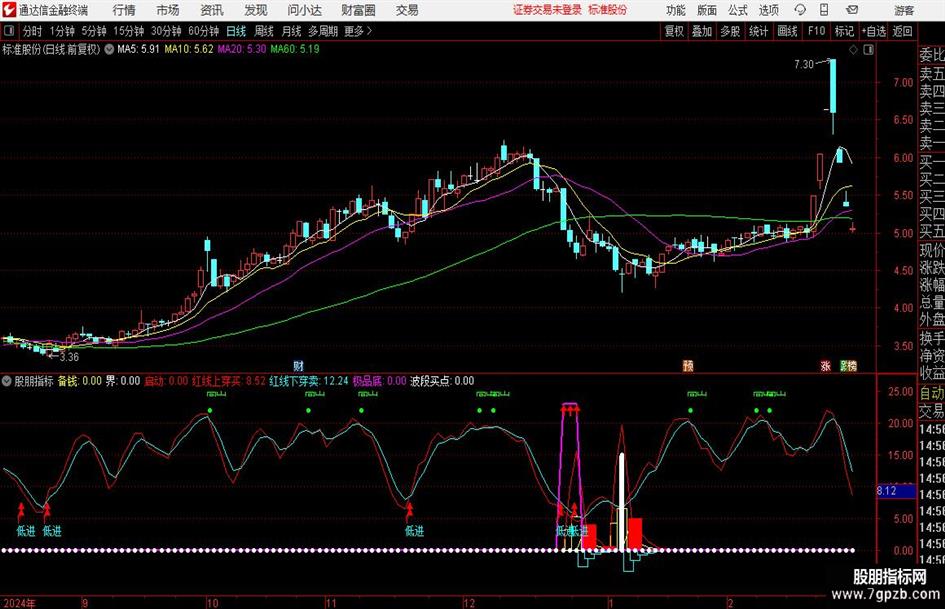Click the 标准股份(日线,前复权) chart title

(x=51, y=49)
